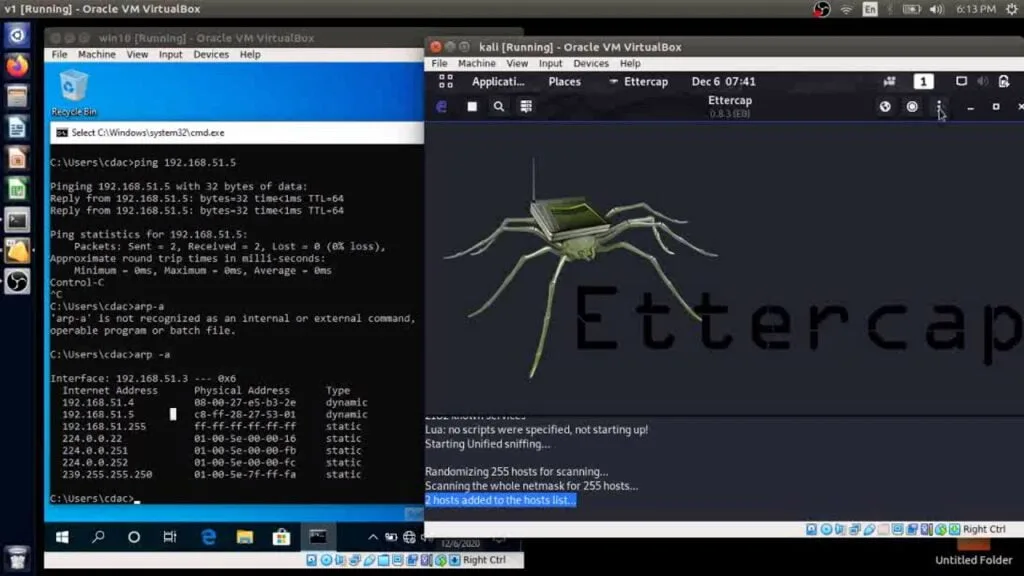Open the Trash in the Ubuntu dock
Screen dimensions: 1024x576
tap(17, 558)
